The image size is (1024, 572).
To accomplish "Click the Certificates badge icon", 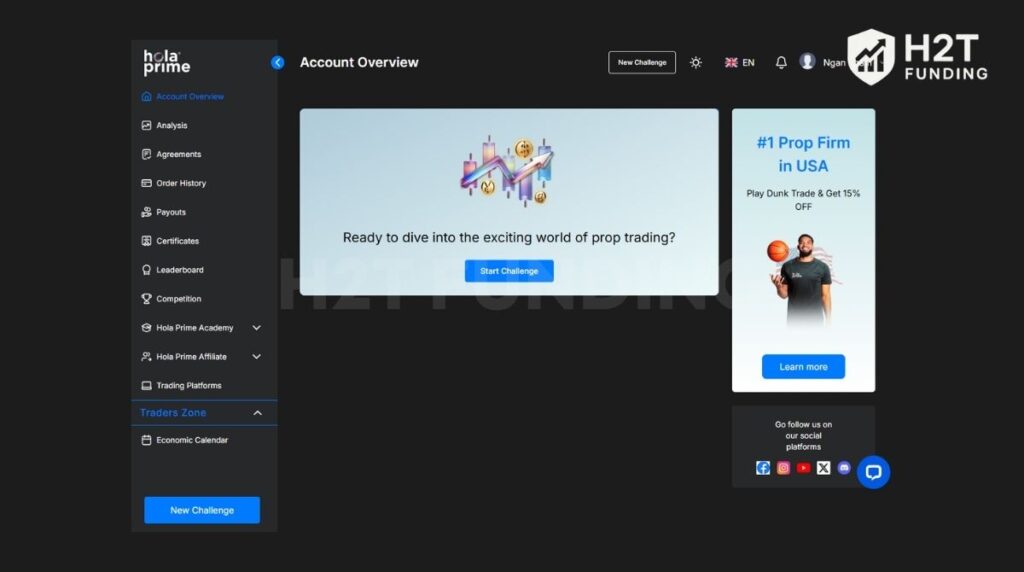I will point(146,241).
